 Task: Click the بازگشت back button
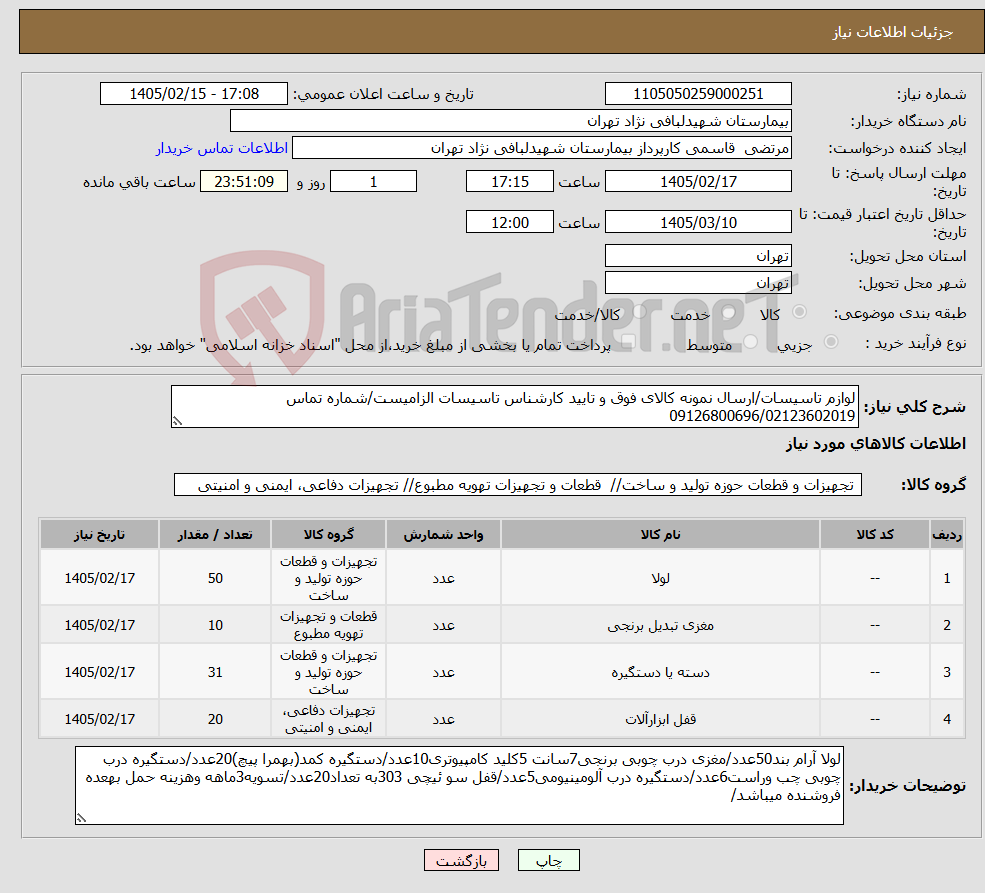point(461,860)
